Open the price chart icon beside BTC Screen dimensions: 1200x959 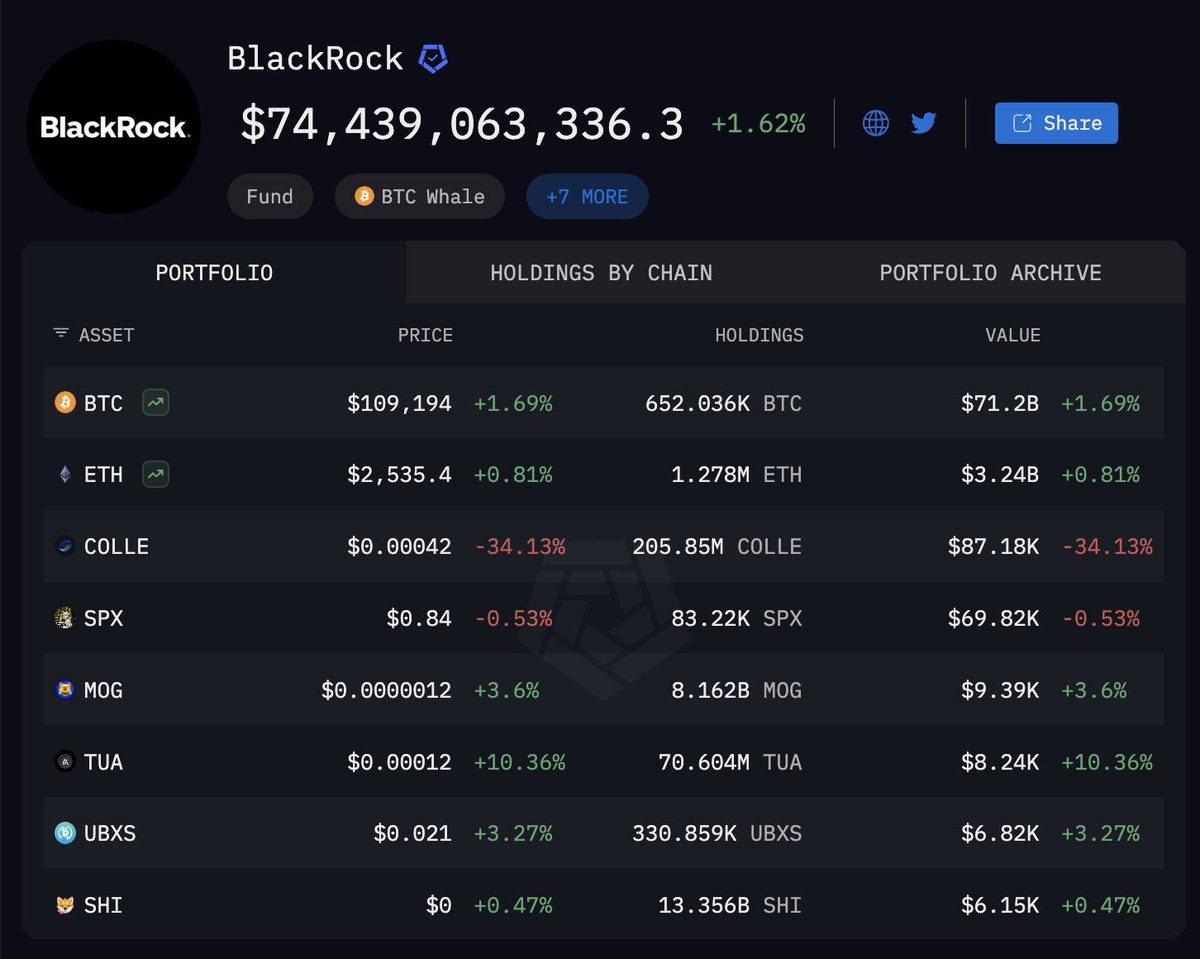point(153,403)
